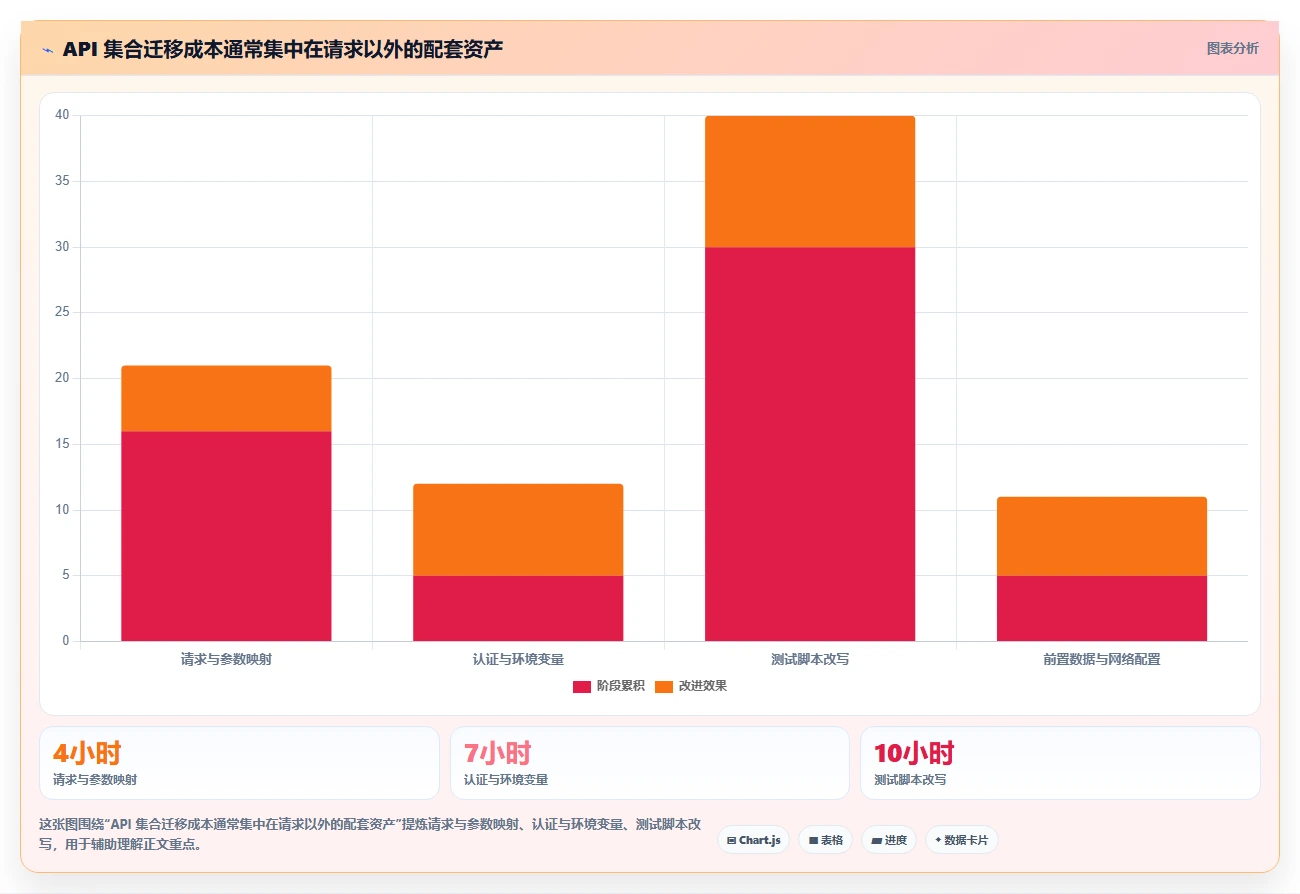Click the x-axis label 前置数据与网络配置

click(1102, 660)
